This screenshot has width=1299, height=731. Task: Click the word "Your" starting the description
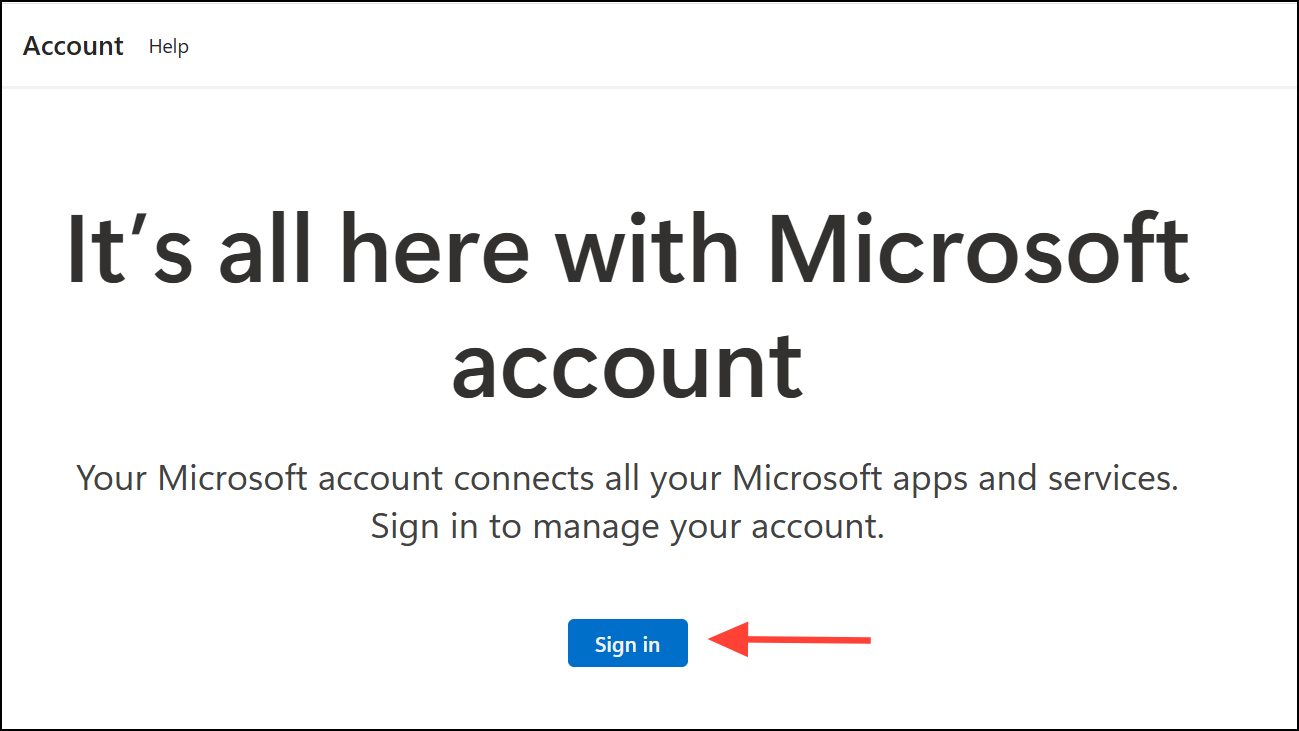point(112,478)
